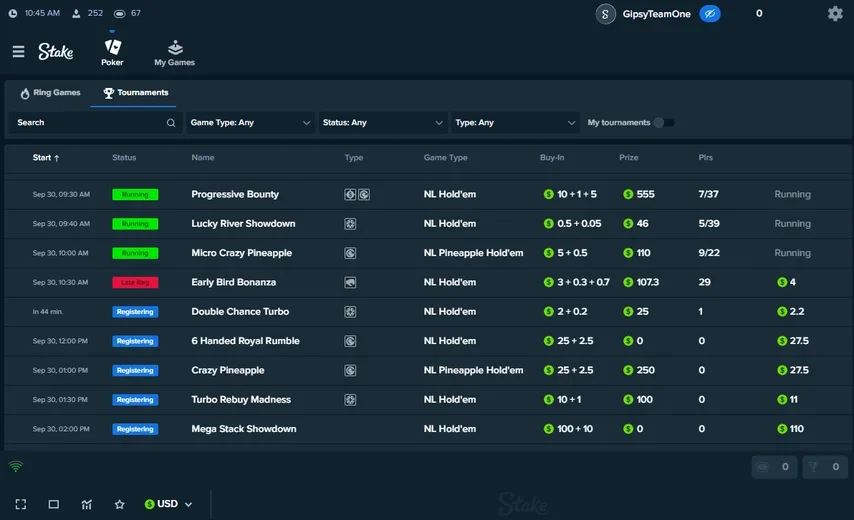Click the Turbo Rebuy Madness type icon
The height and width of the screenshot is (520, 854).
(x=350, y=400)
